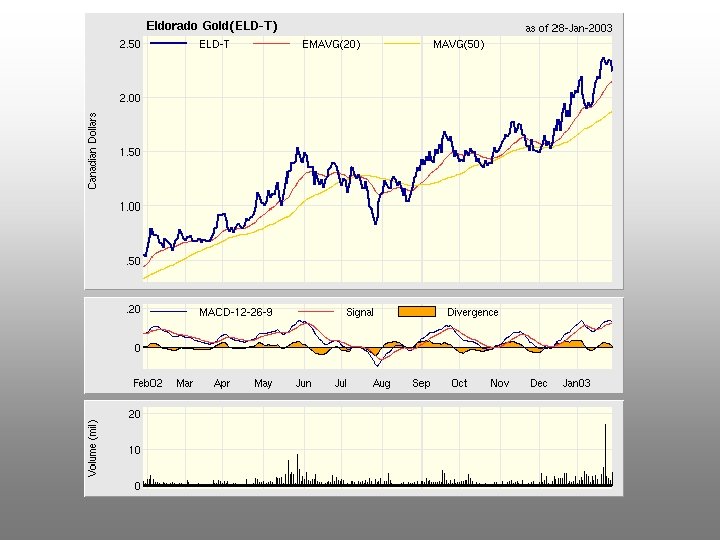720x540 pixels.
Task: Click the dark blue ELD-T legend line
Action: pyautogui.click(x=169, y=43)
